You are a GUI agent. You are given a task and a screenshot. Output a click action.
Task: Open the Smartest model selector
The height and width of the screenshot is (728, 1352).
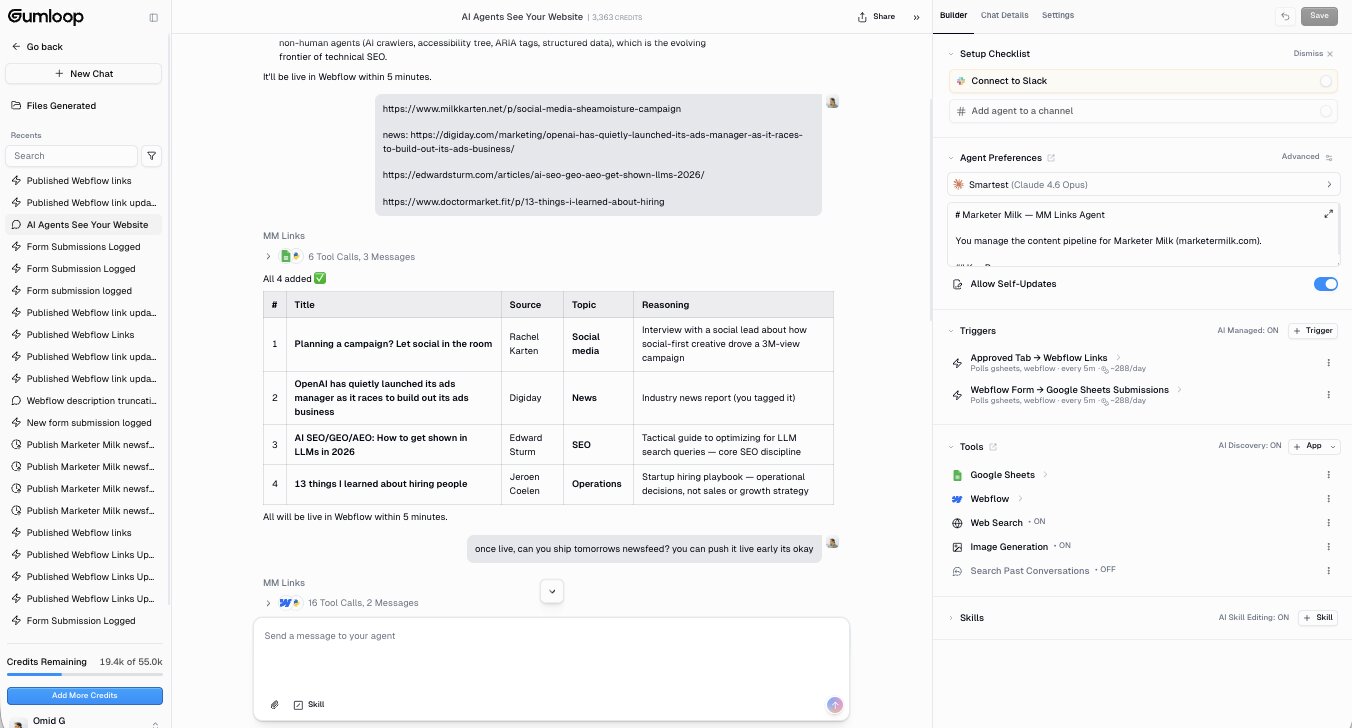tap(1144, 185)
